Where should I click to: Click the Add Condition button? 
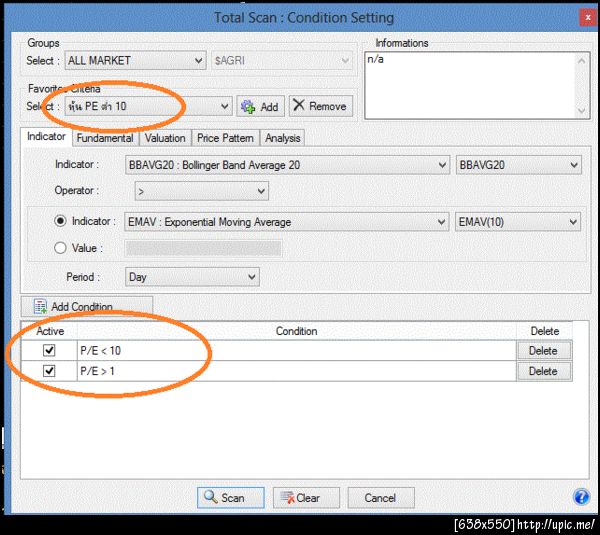point(87,307)
